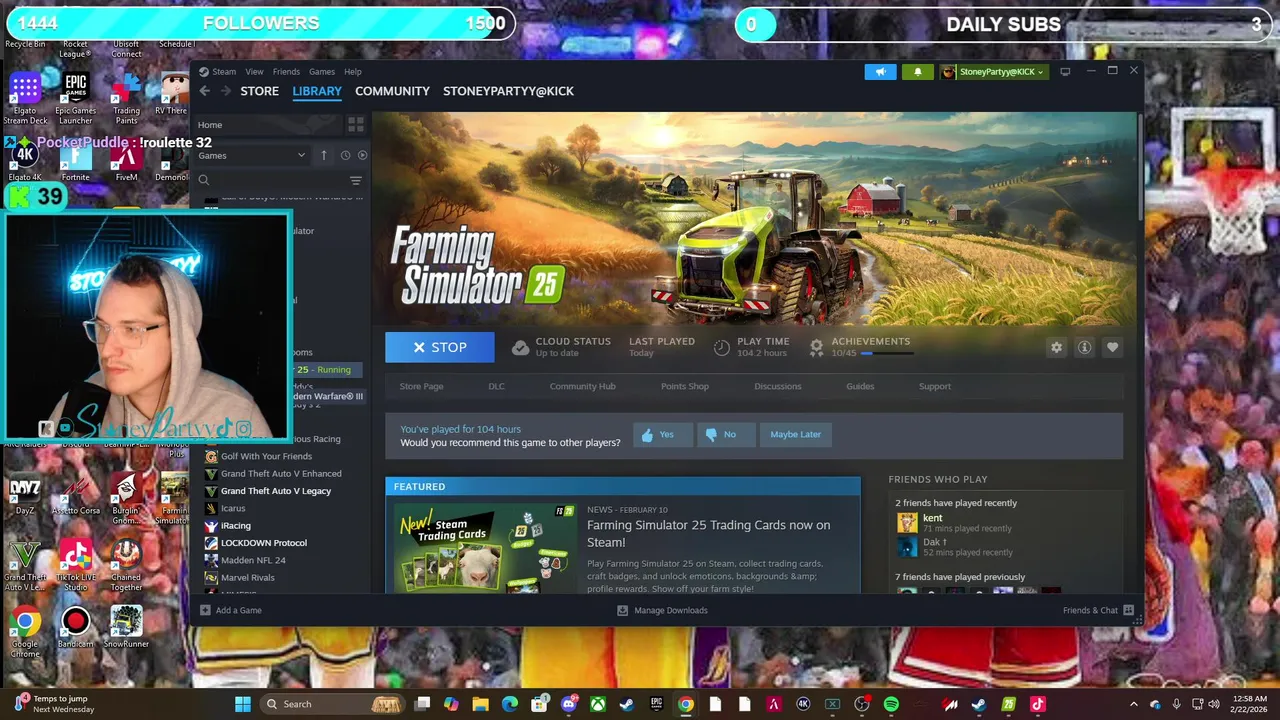Image resolution: width=1280 pixels, height=720 pixels.
Task: Open Manage Downloads
Action: (x=662, y=610)
